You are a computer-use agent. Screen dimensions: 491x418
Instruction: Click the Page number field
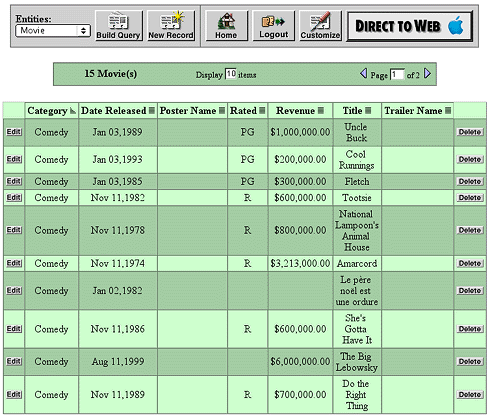(397, 74)
